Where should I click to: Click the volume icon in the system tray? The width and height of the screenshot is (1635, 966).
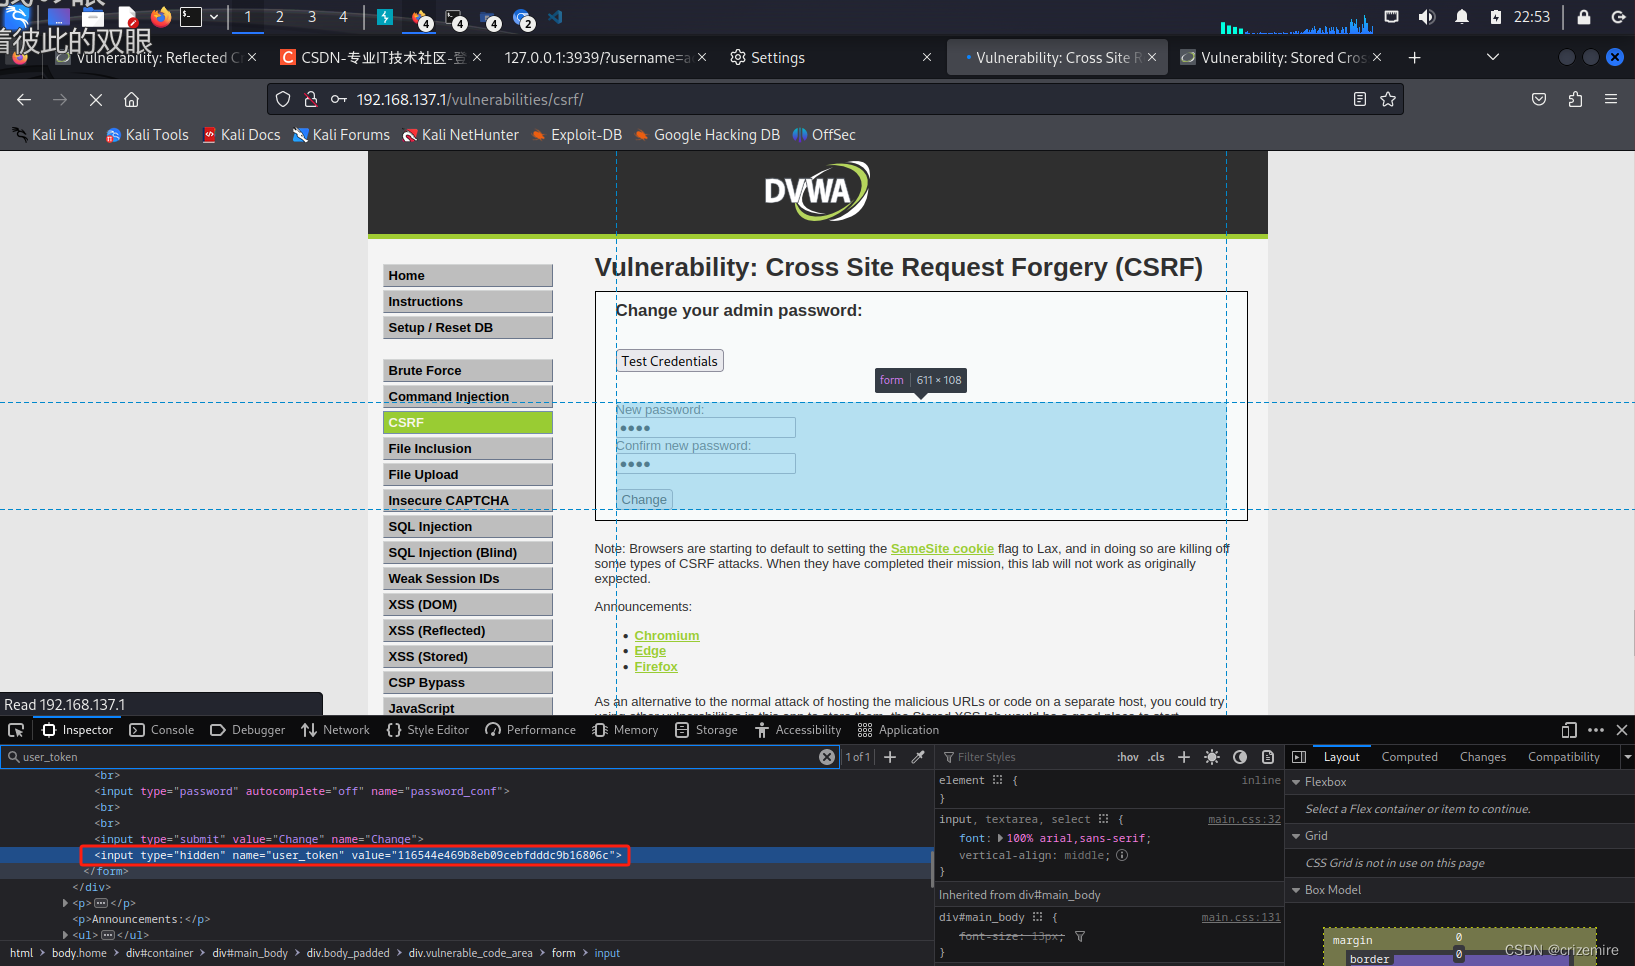(1426, 16)
